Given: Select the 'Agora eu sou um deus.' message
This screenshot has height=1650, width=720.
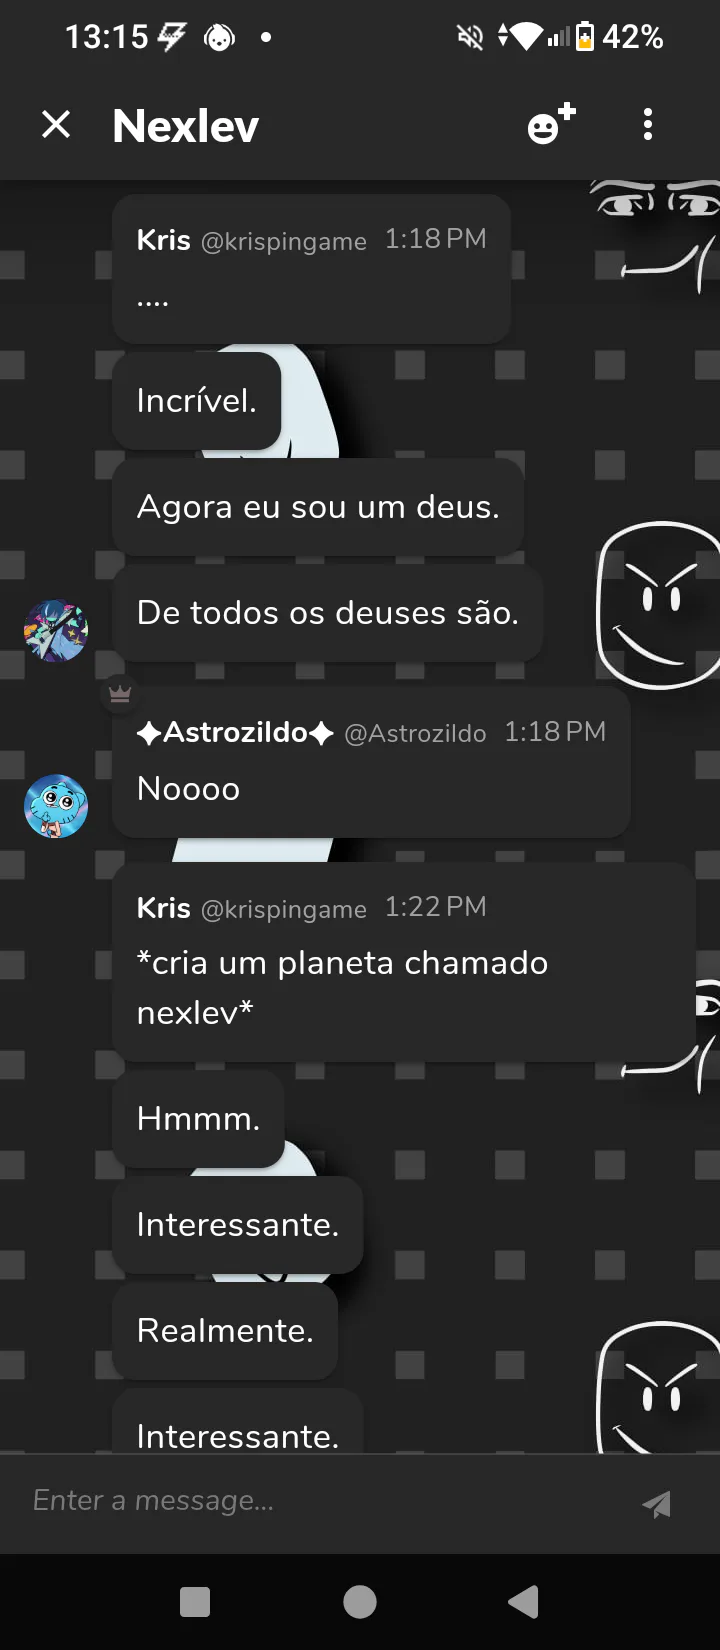Looking at the screenshot, I should (x=318, y=507).
